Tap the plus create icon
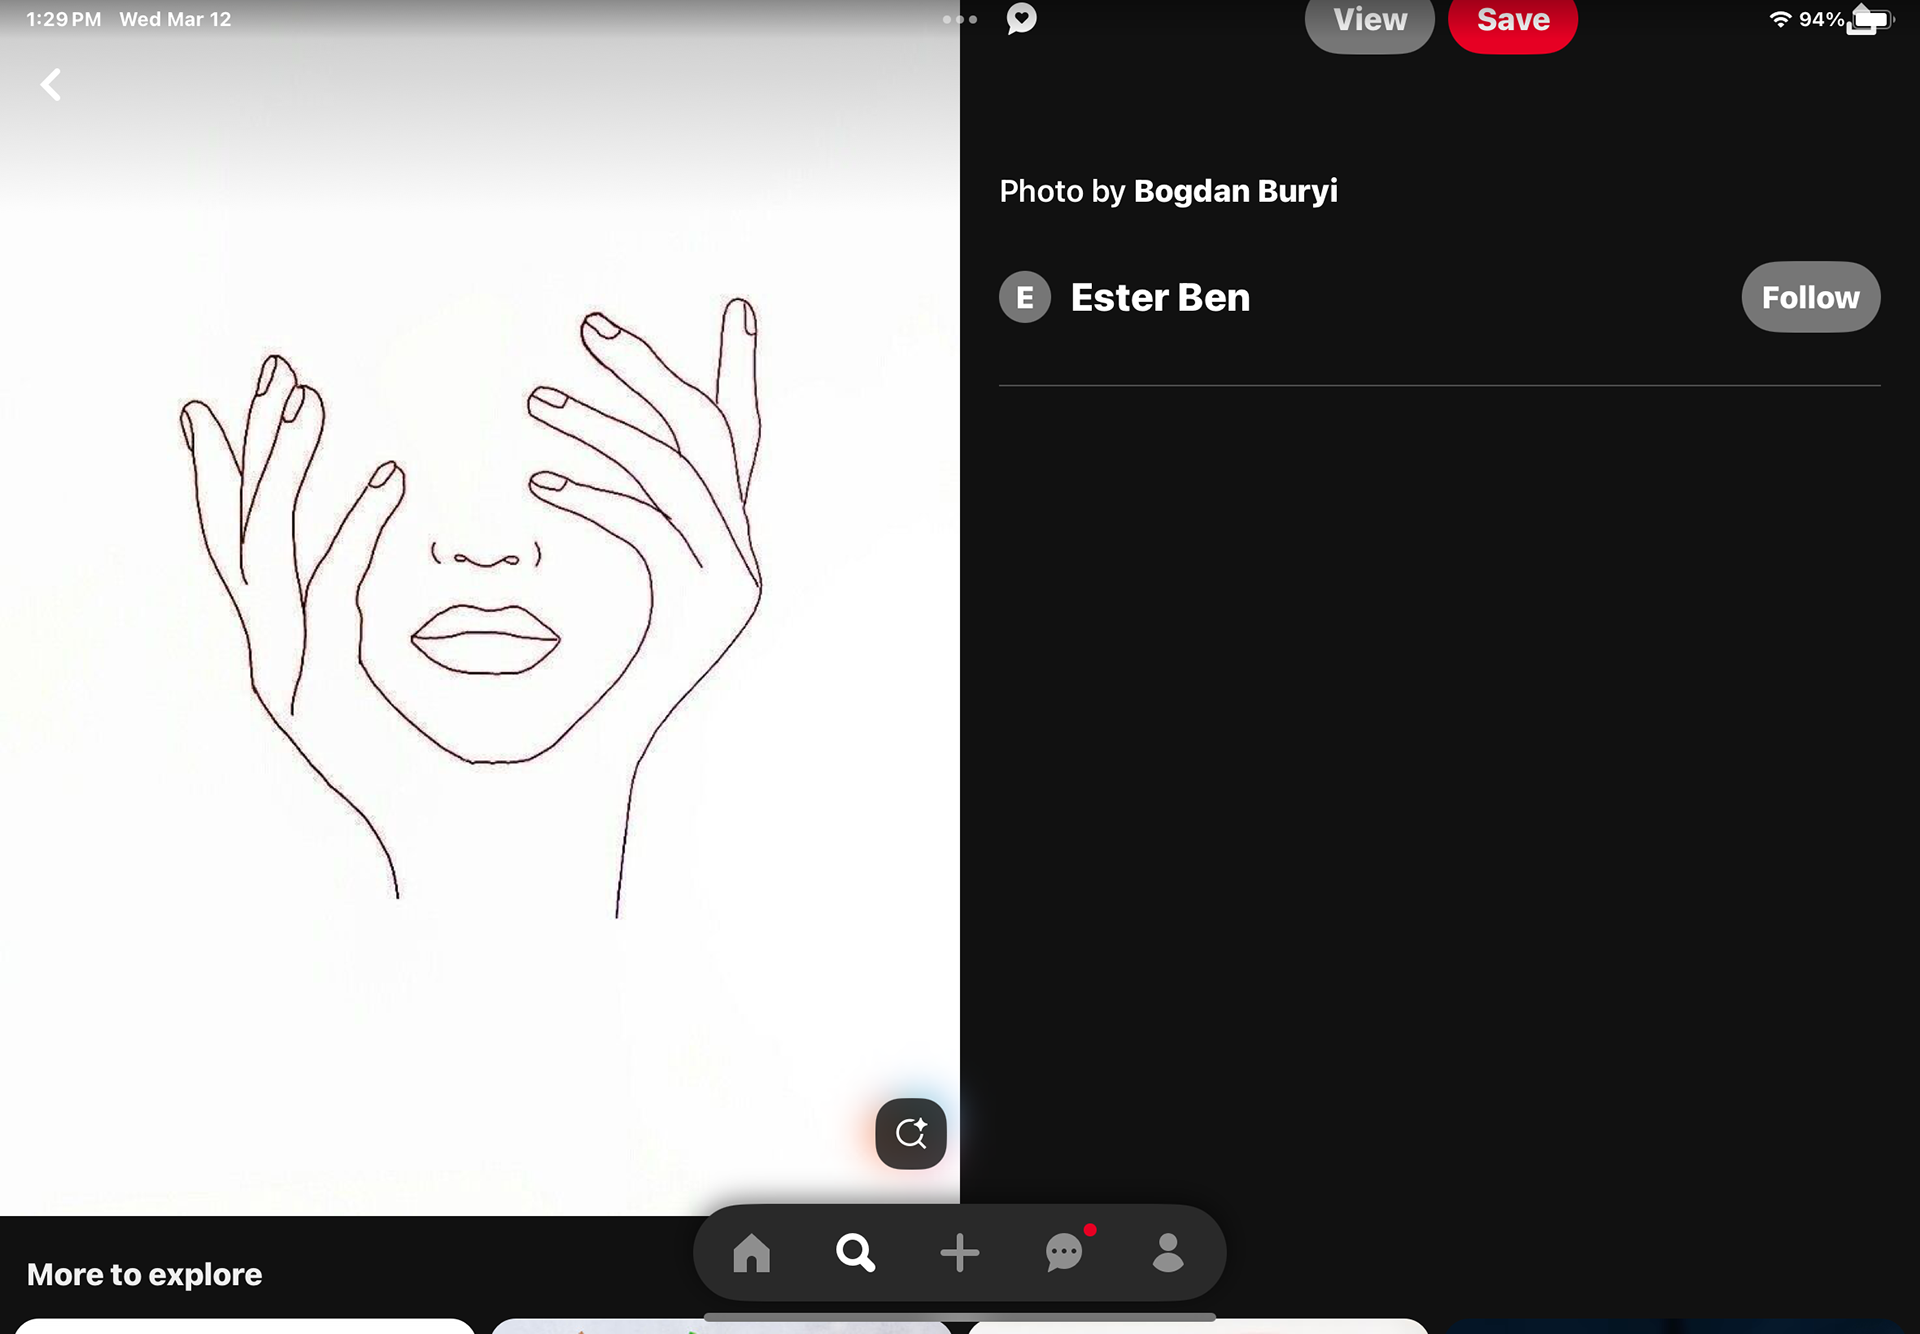Image resolution: width=1920 pixels, height=1334 pixels. click(x=959, y=1252)
